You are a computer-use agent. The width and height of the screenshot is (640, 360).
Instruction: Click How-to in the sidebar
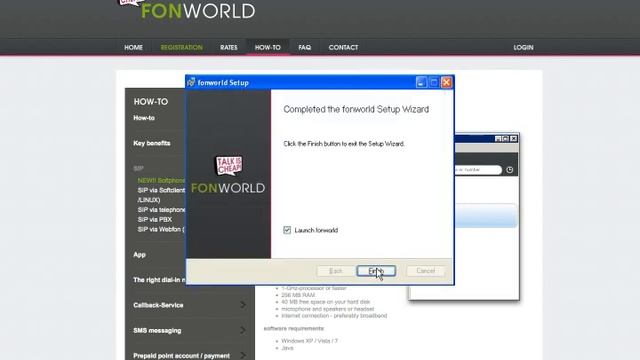144,118
